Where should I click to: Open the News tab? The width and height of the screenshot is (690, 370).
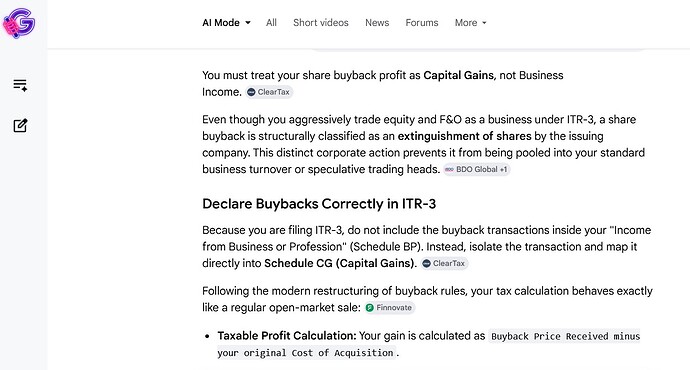pos(377,22)
